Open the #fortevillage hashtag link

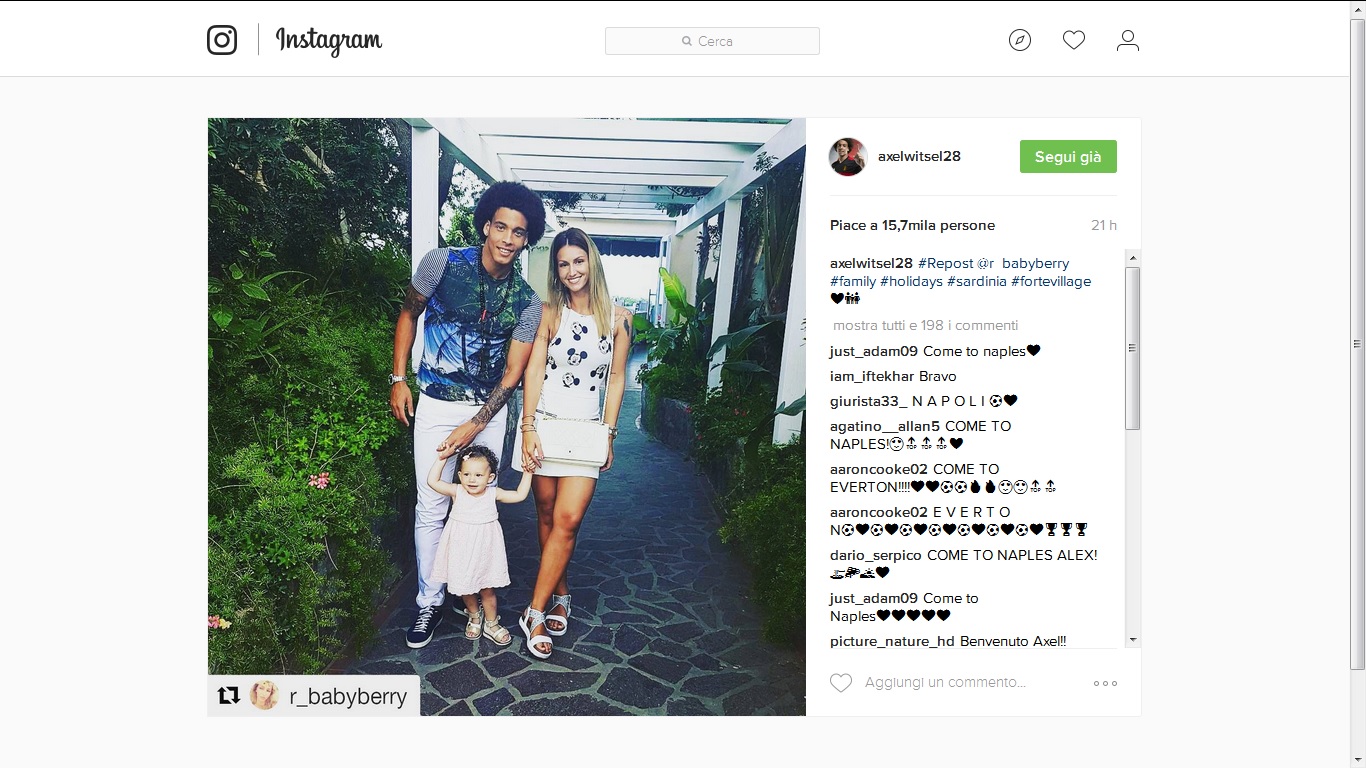pos(1051,281)
